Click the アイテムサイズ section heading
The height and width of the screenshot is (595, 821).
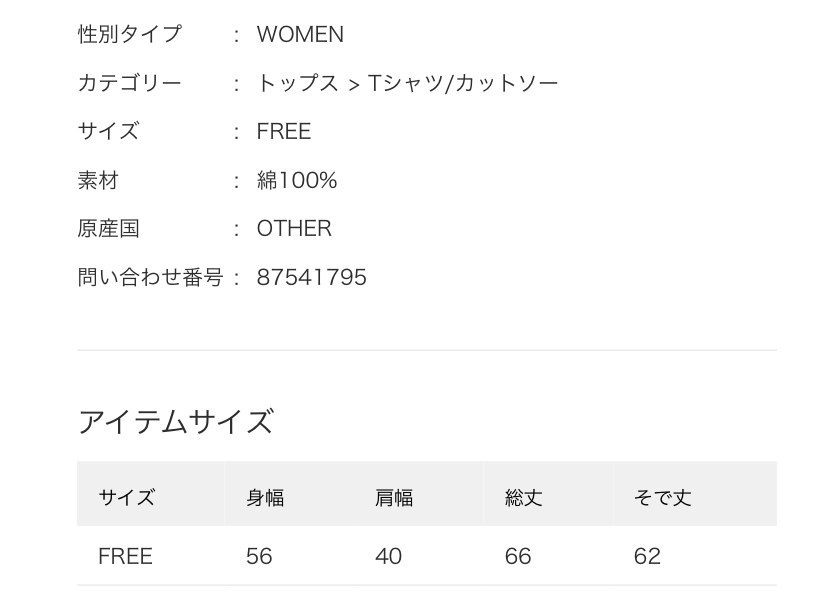click(x=175, y=422)
